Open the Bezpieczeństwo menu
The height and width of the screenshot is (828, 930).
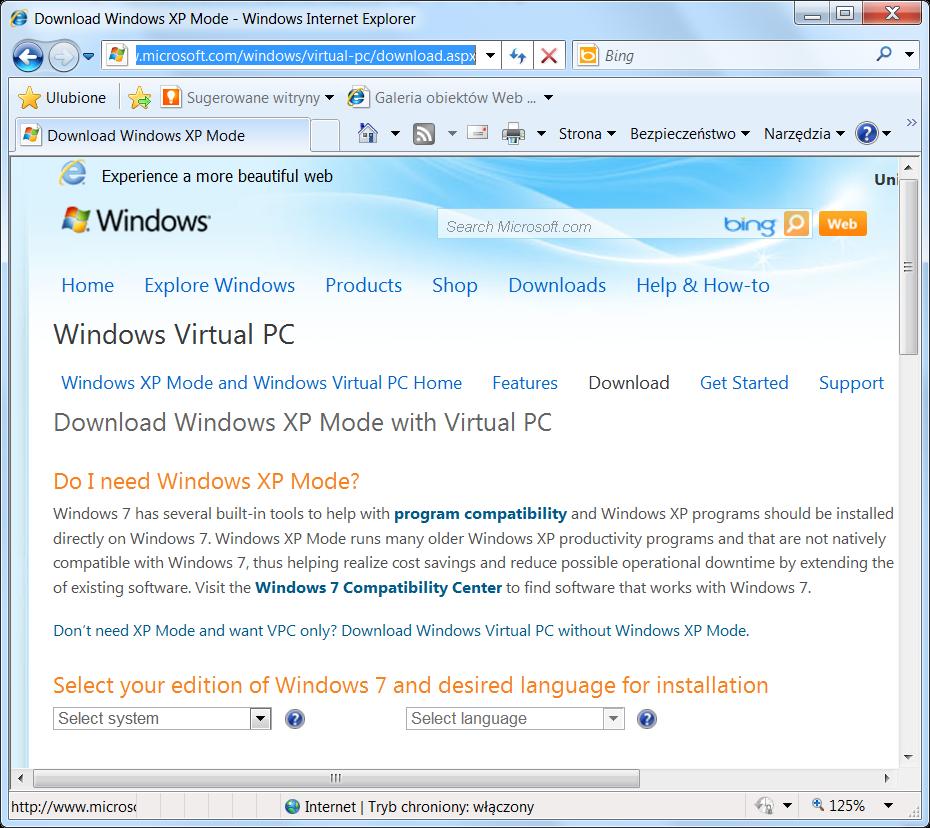click(690, 134)
